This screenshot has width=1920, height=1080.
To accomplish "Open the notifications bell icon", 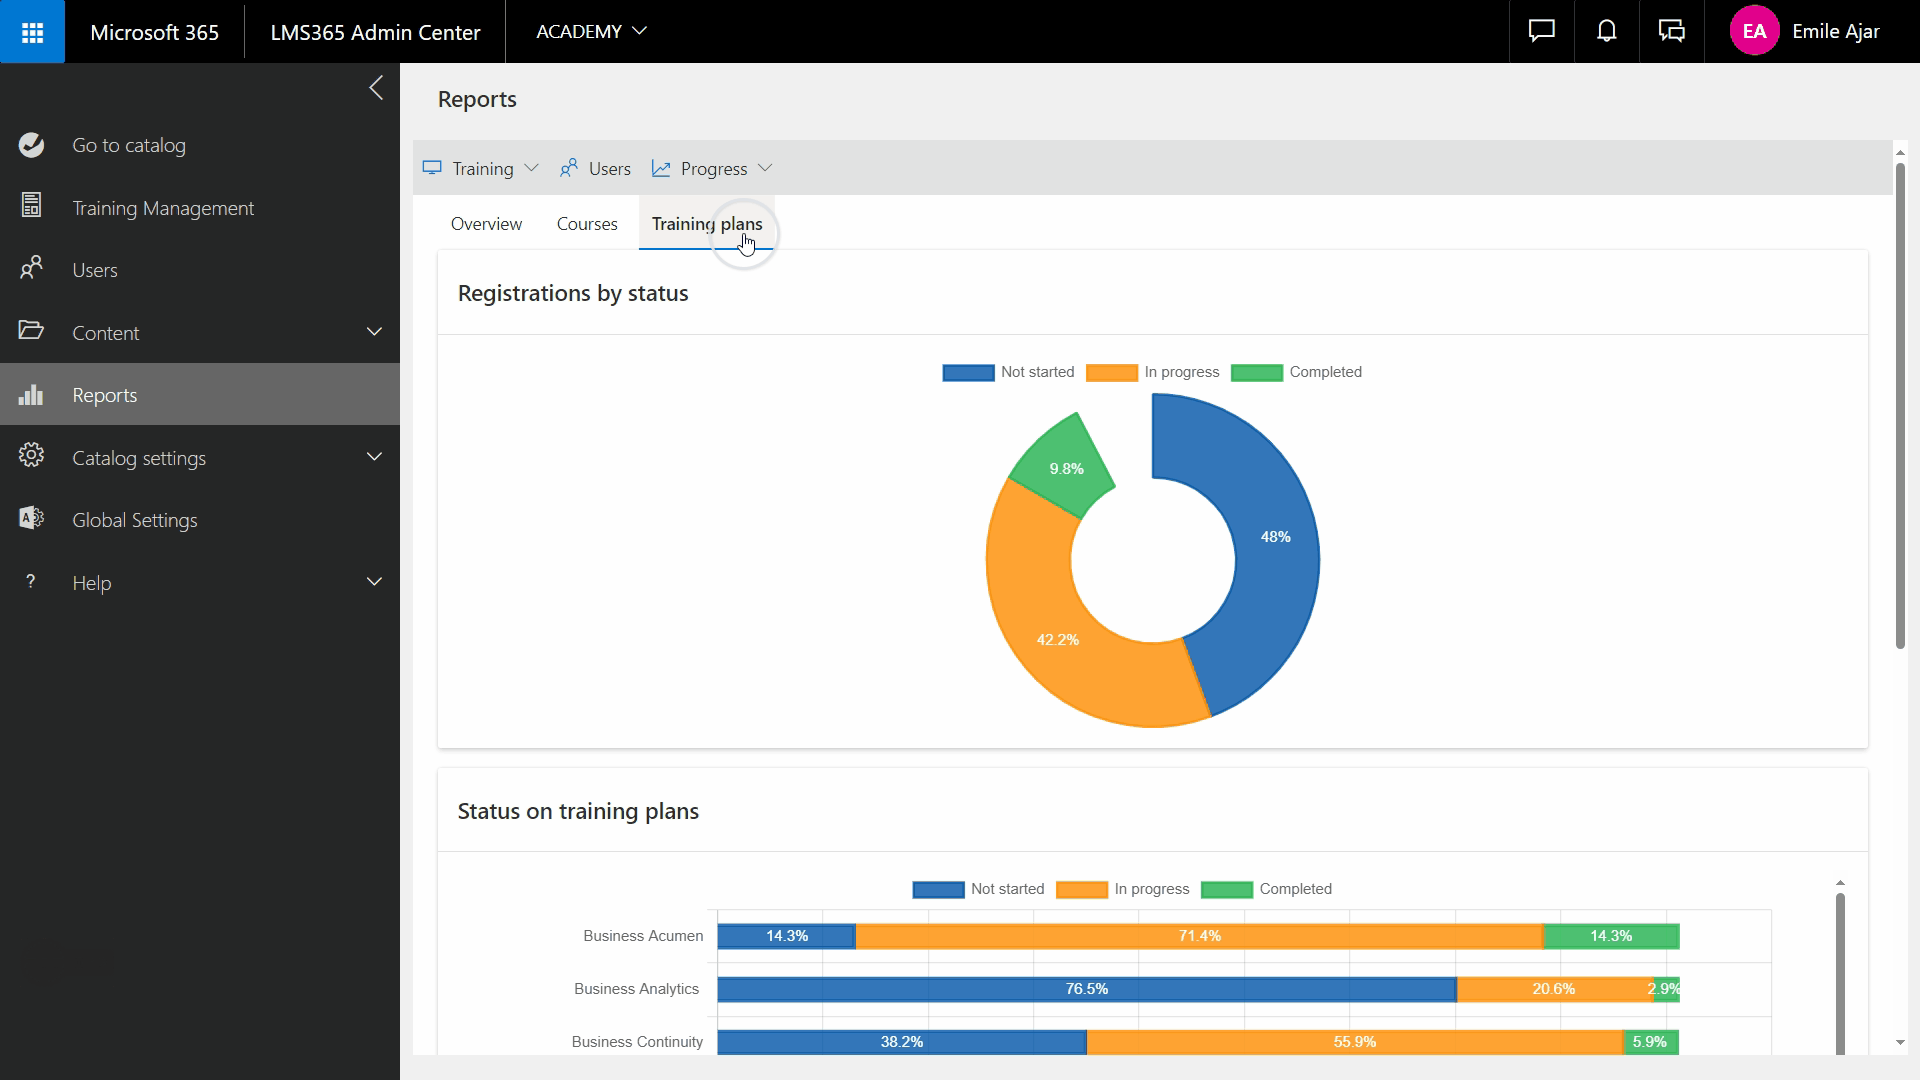I will coord(1606,32).
